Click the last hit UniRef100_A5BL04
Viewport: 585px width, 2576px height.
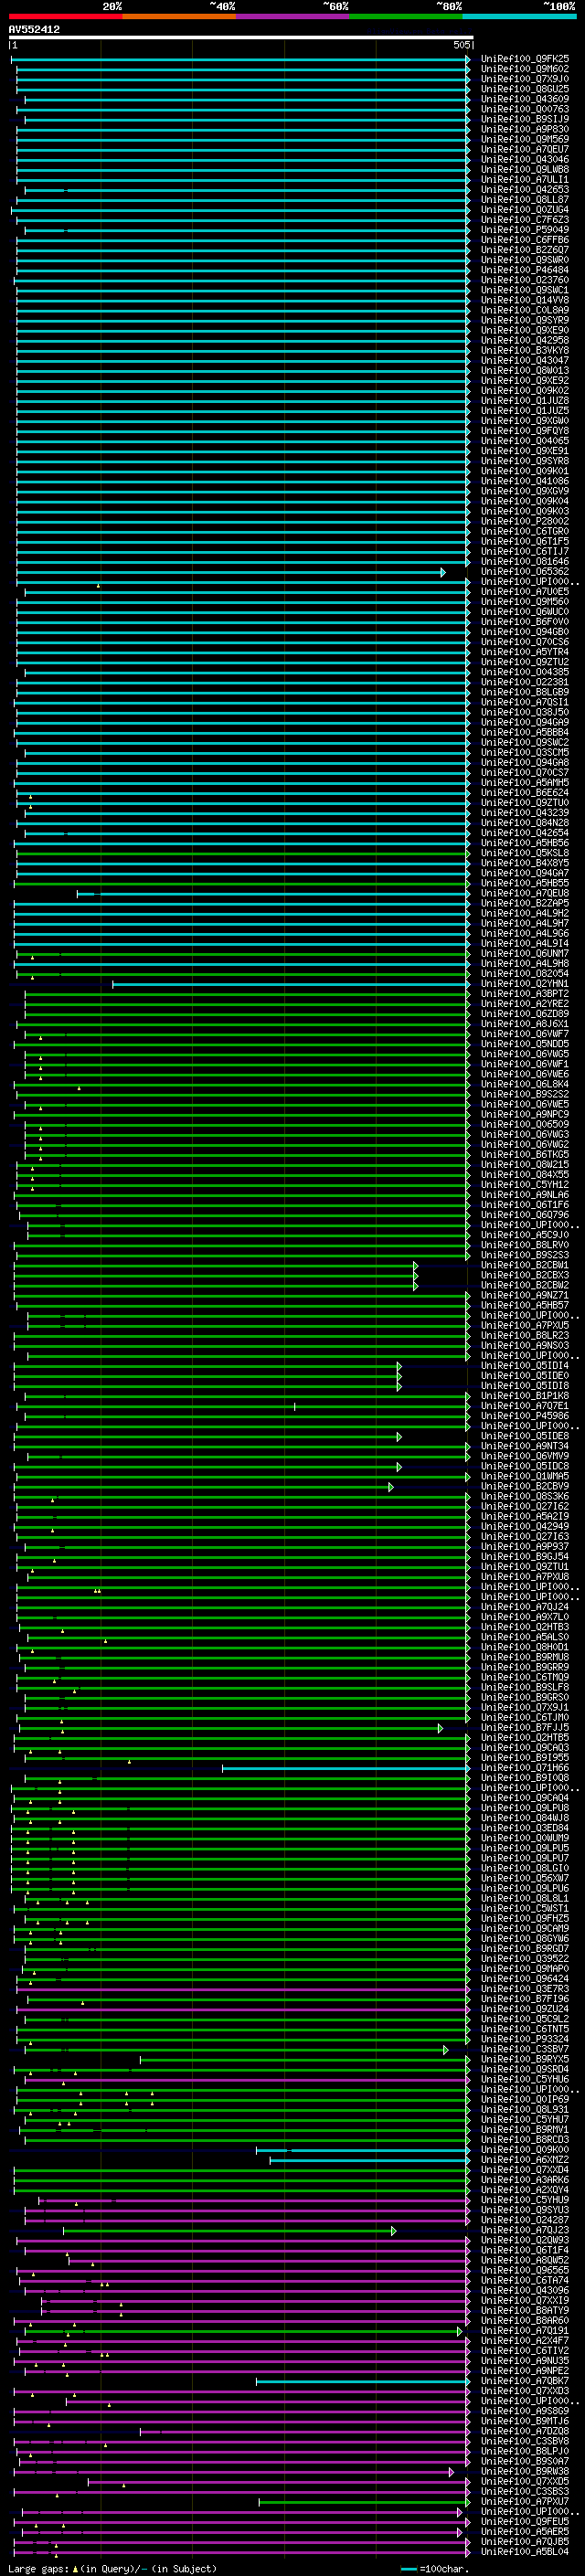coord(525,2551)
